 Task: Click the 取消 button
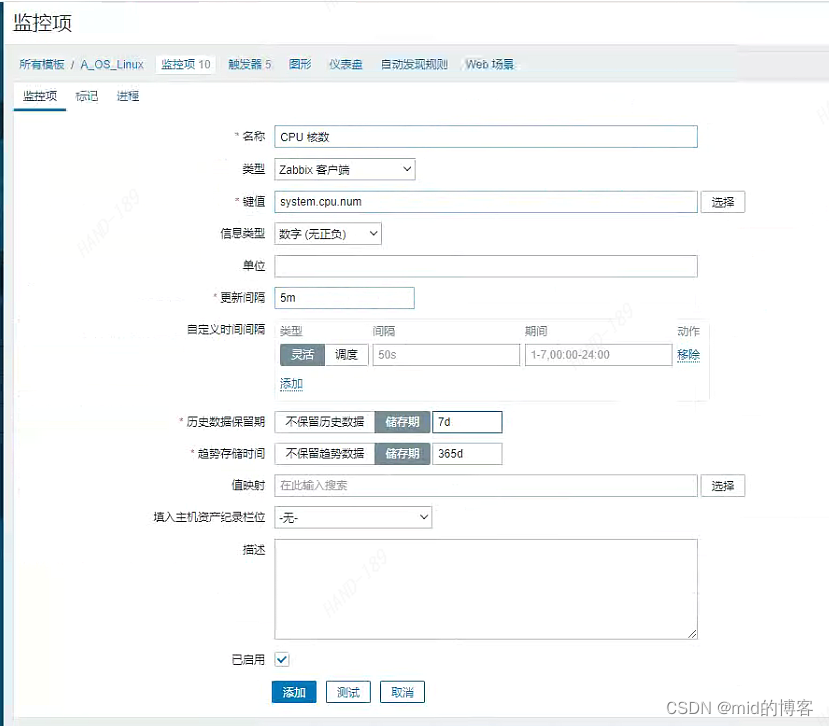click(x=402, y=692)
